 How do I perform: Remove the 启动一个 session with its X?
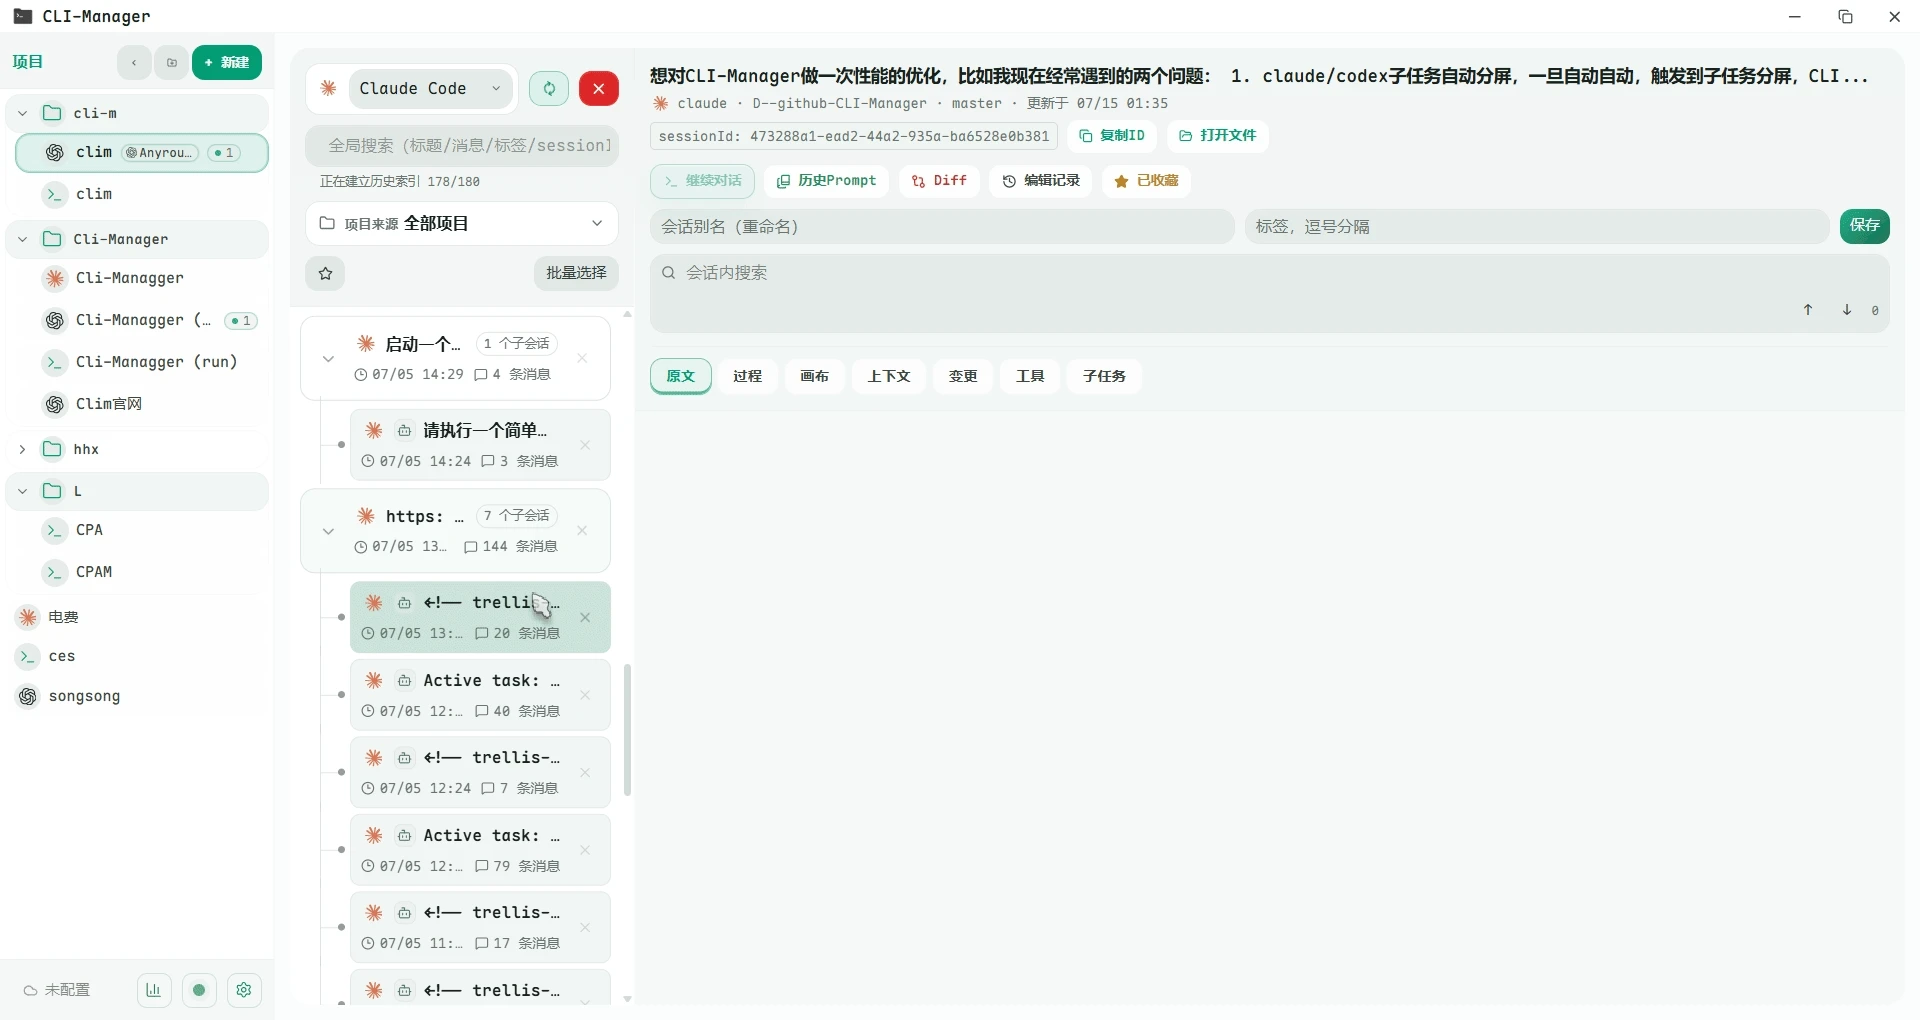[x=582, y=358]
